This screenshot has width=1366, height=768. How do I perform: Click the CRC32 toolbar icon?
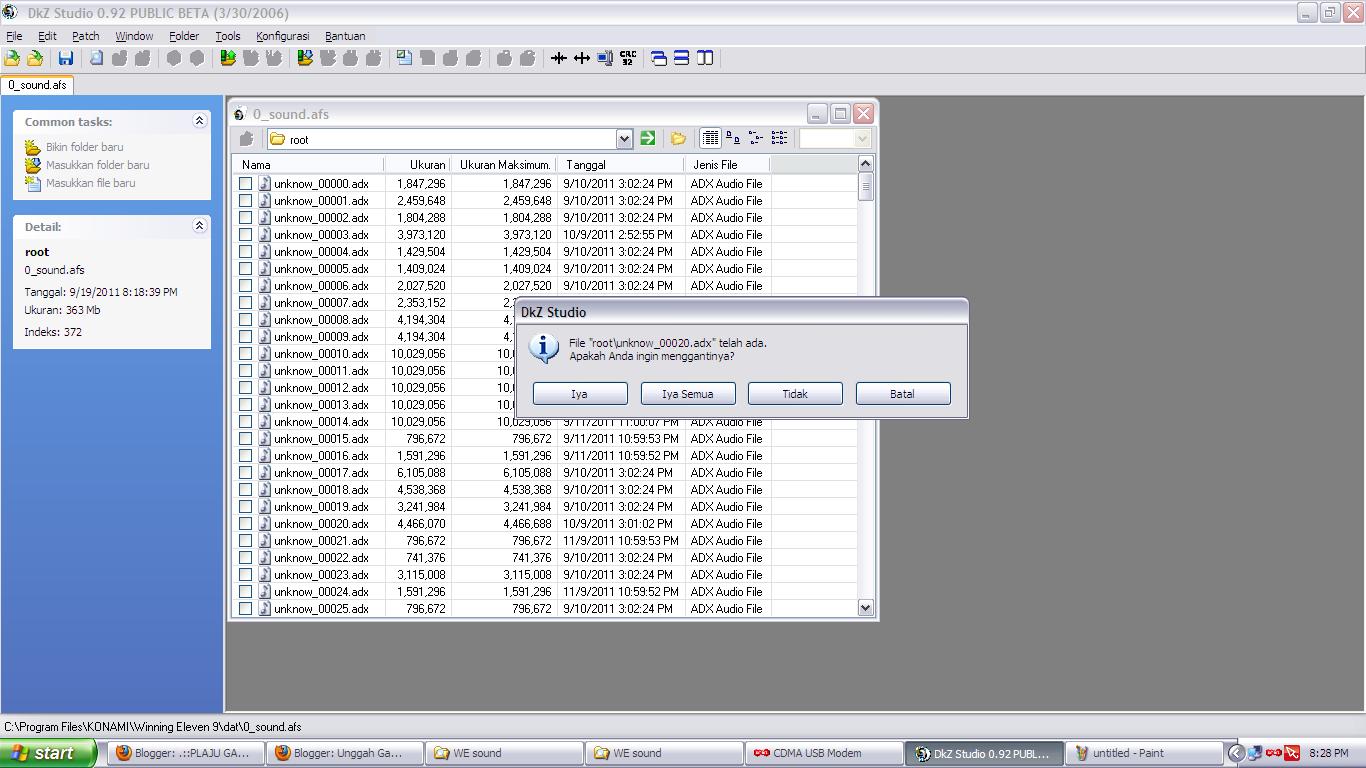[x=628, y=58]
